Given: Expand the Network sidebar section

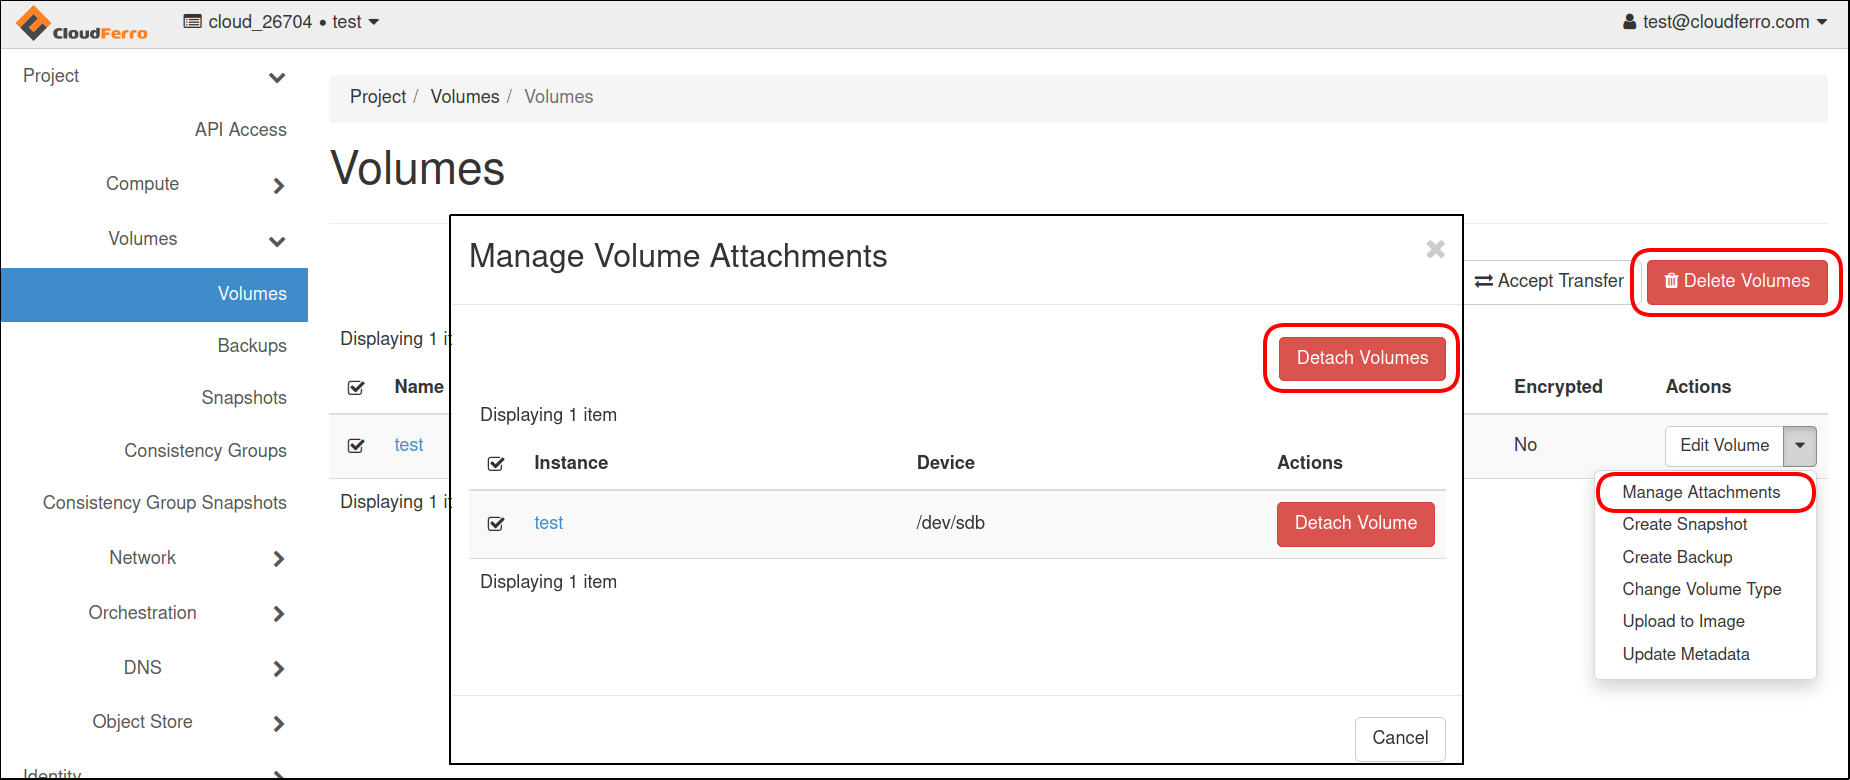Looking at the screenshot, I should pos(278,559).
